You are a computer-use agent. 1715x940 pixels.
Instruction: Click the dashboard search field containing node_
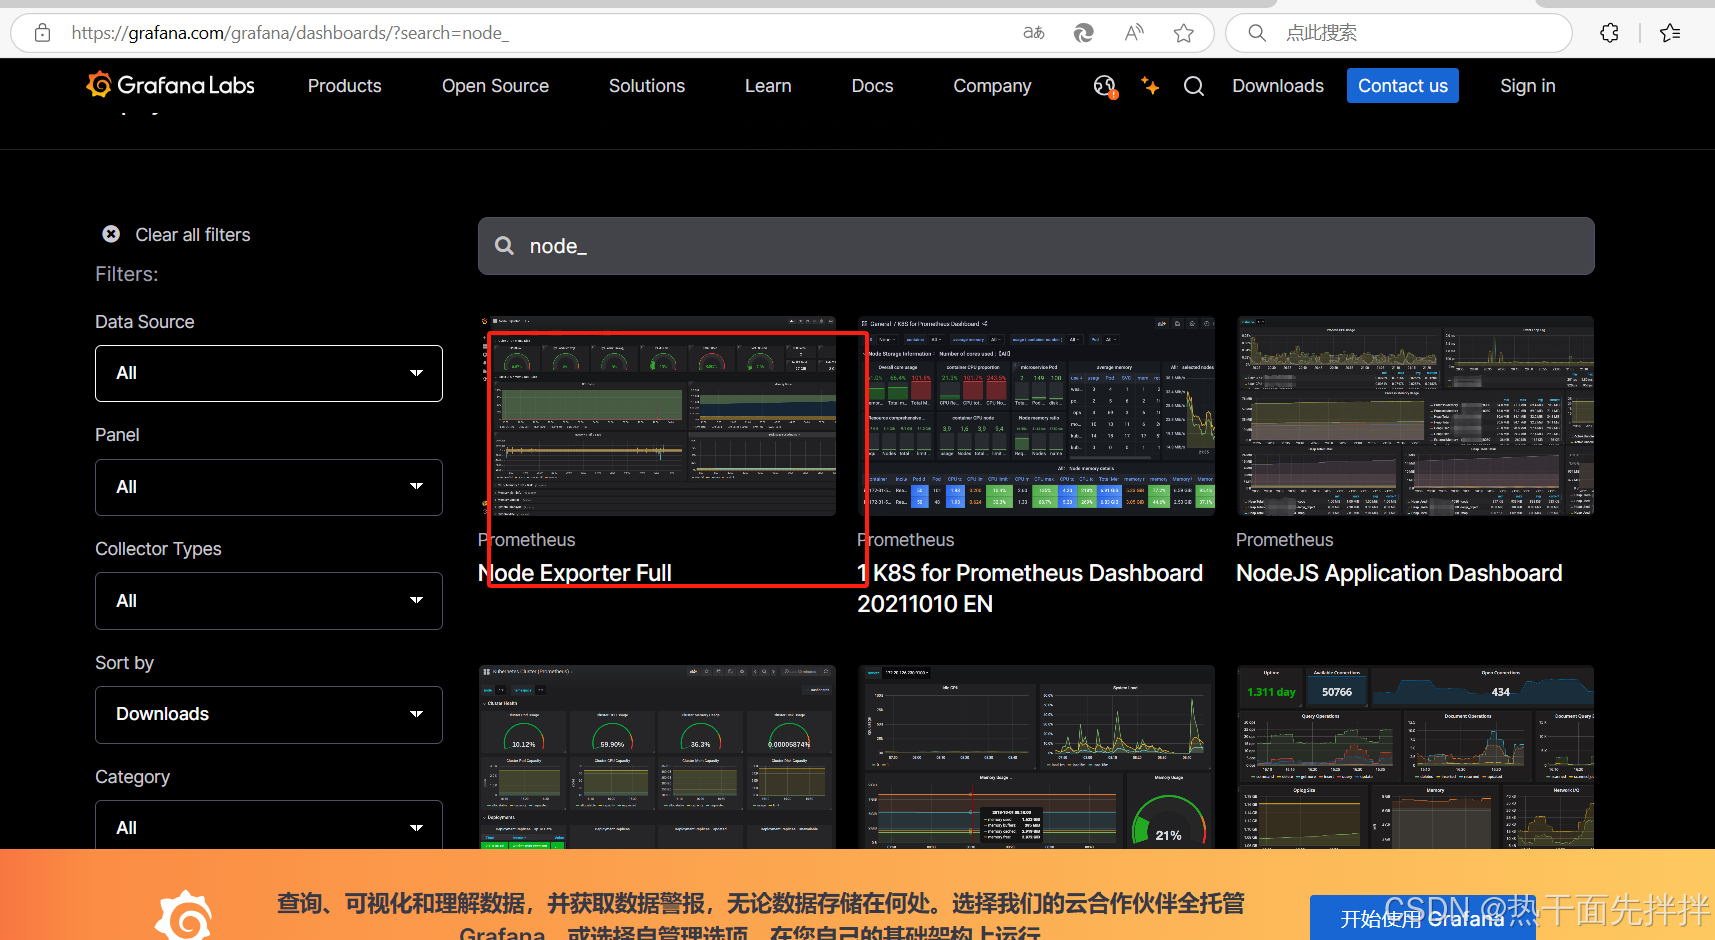point(1036,246)
